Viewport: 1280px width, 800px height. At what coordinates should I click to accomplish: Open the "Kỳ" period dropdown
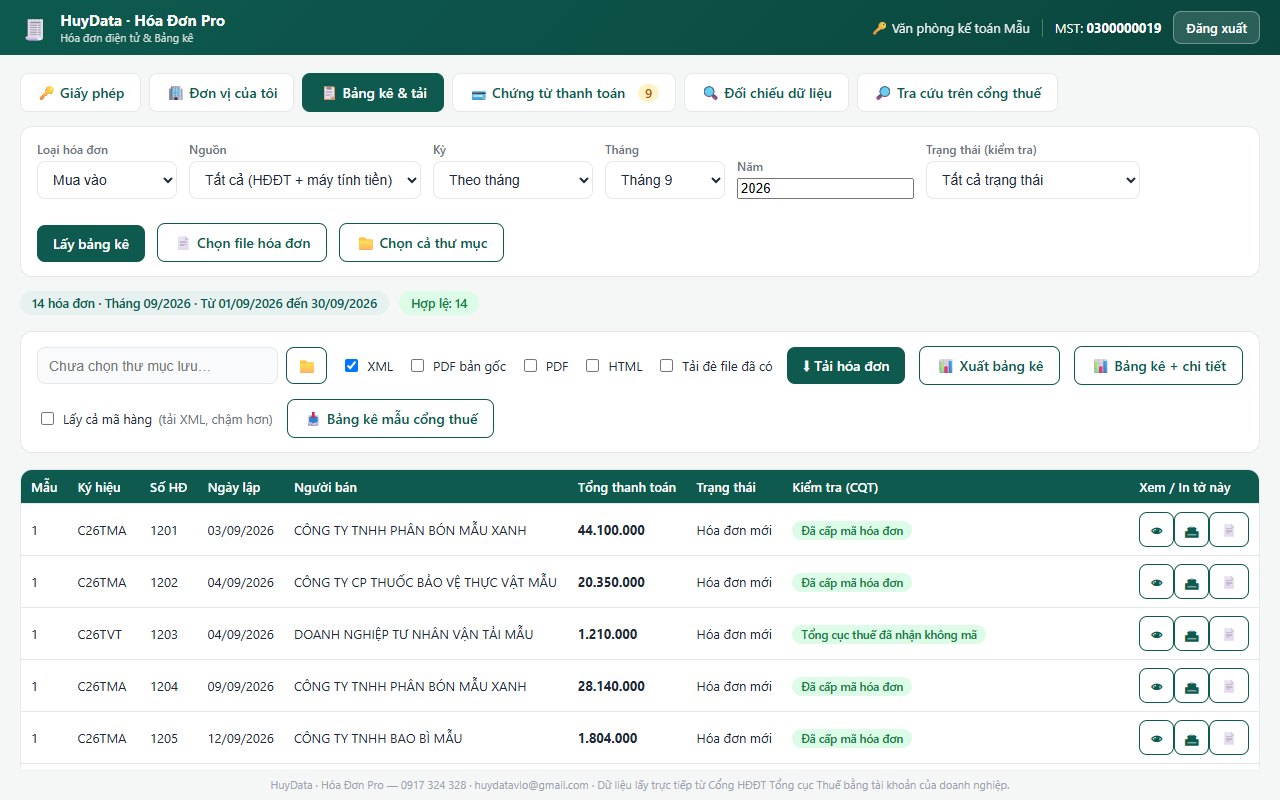pos(513,180)
